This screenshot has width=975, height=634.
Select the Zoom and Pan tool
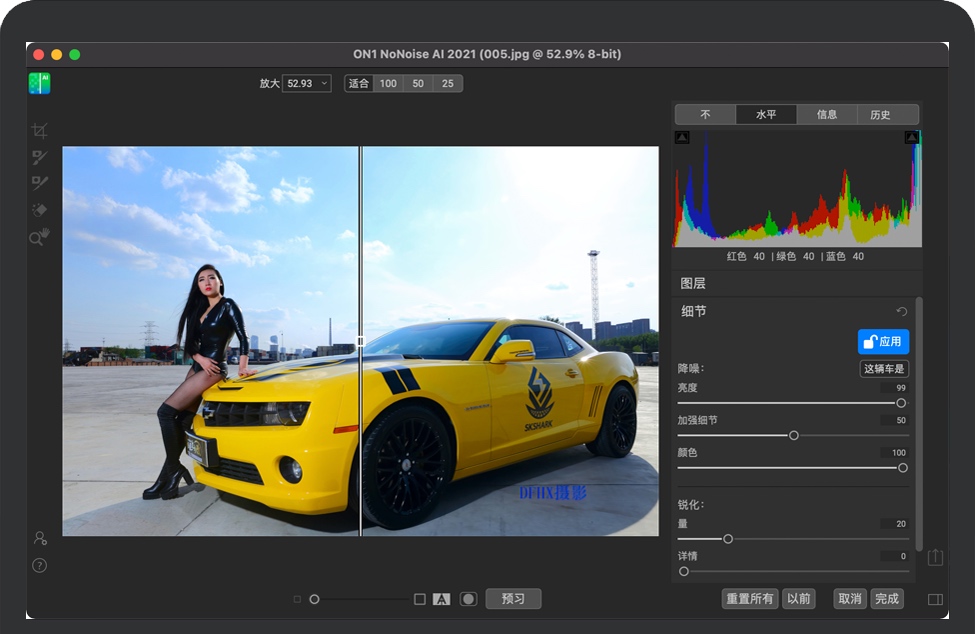point(40,237)
